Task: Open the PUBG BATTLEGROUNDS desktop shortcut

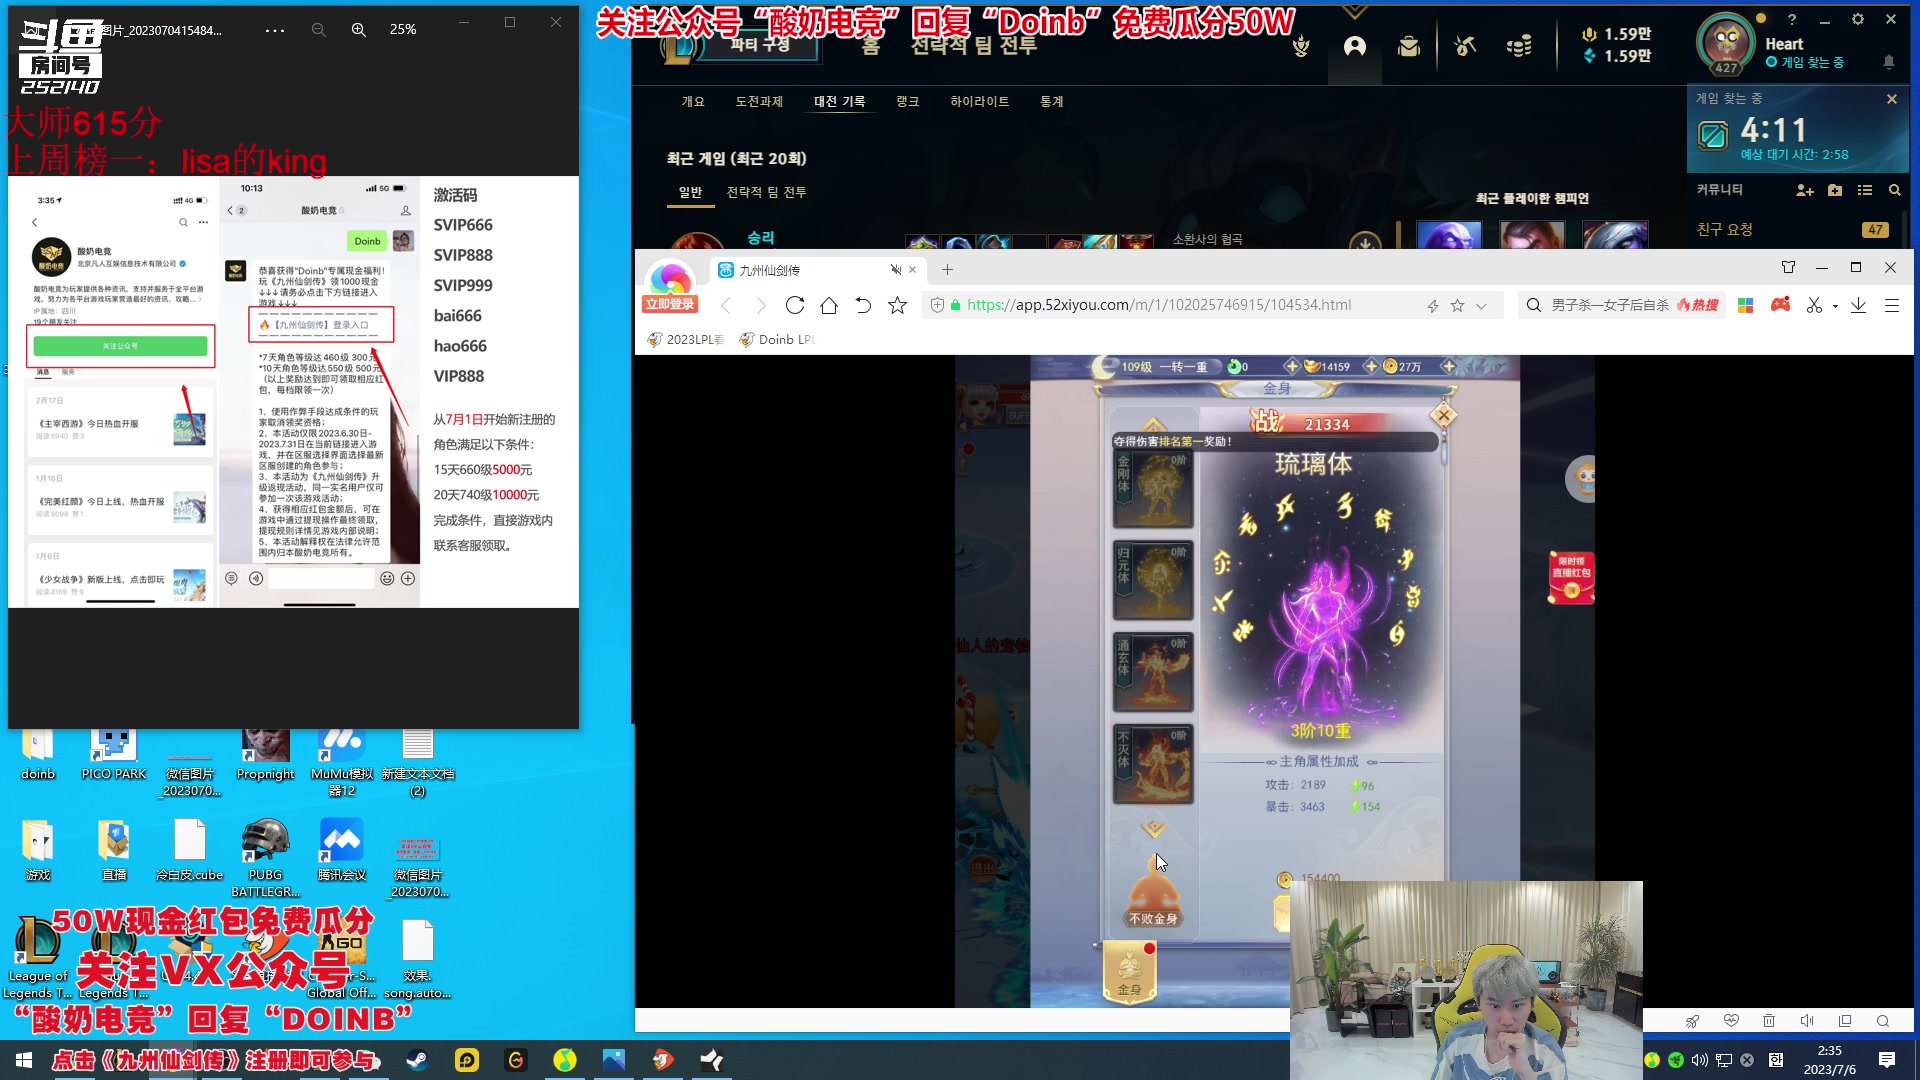Action: pyautogui.click(x=266, y=858)
